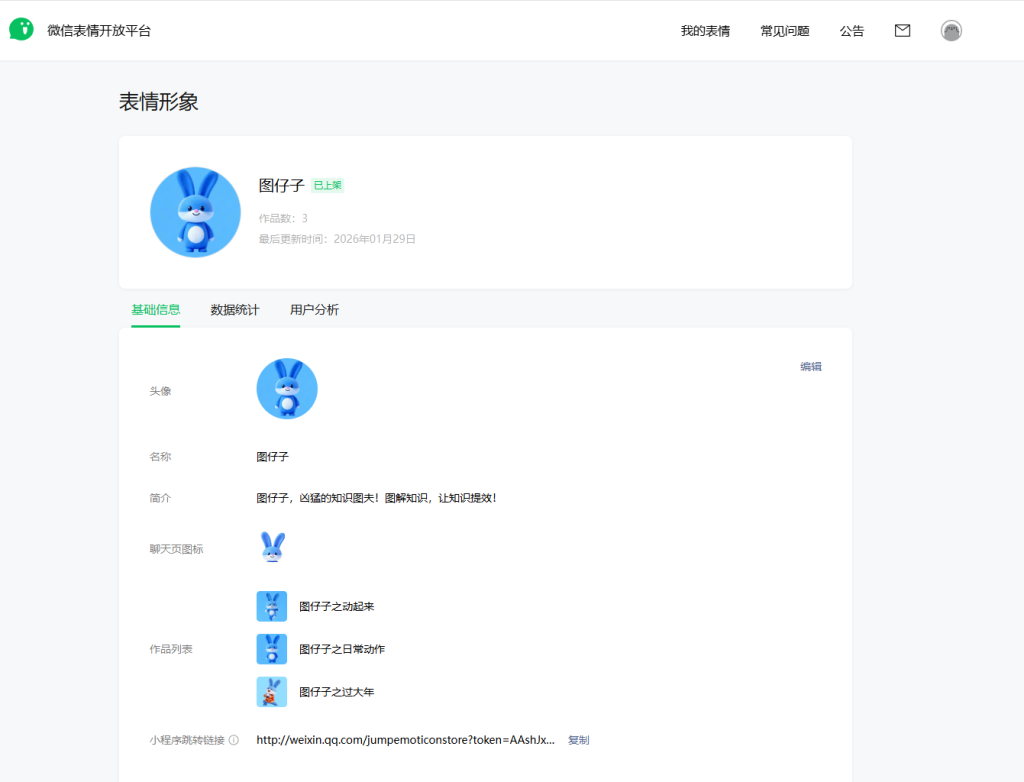Switch to the 数据统计 tab
Image resolution: width=1024 pixels, height=782 pixels.
click(235, 310)
